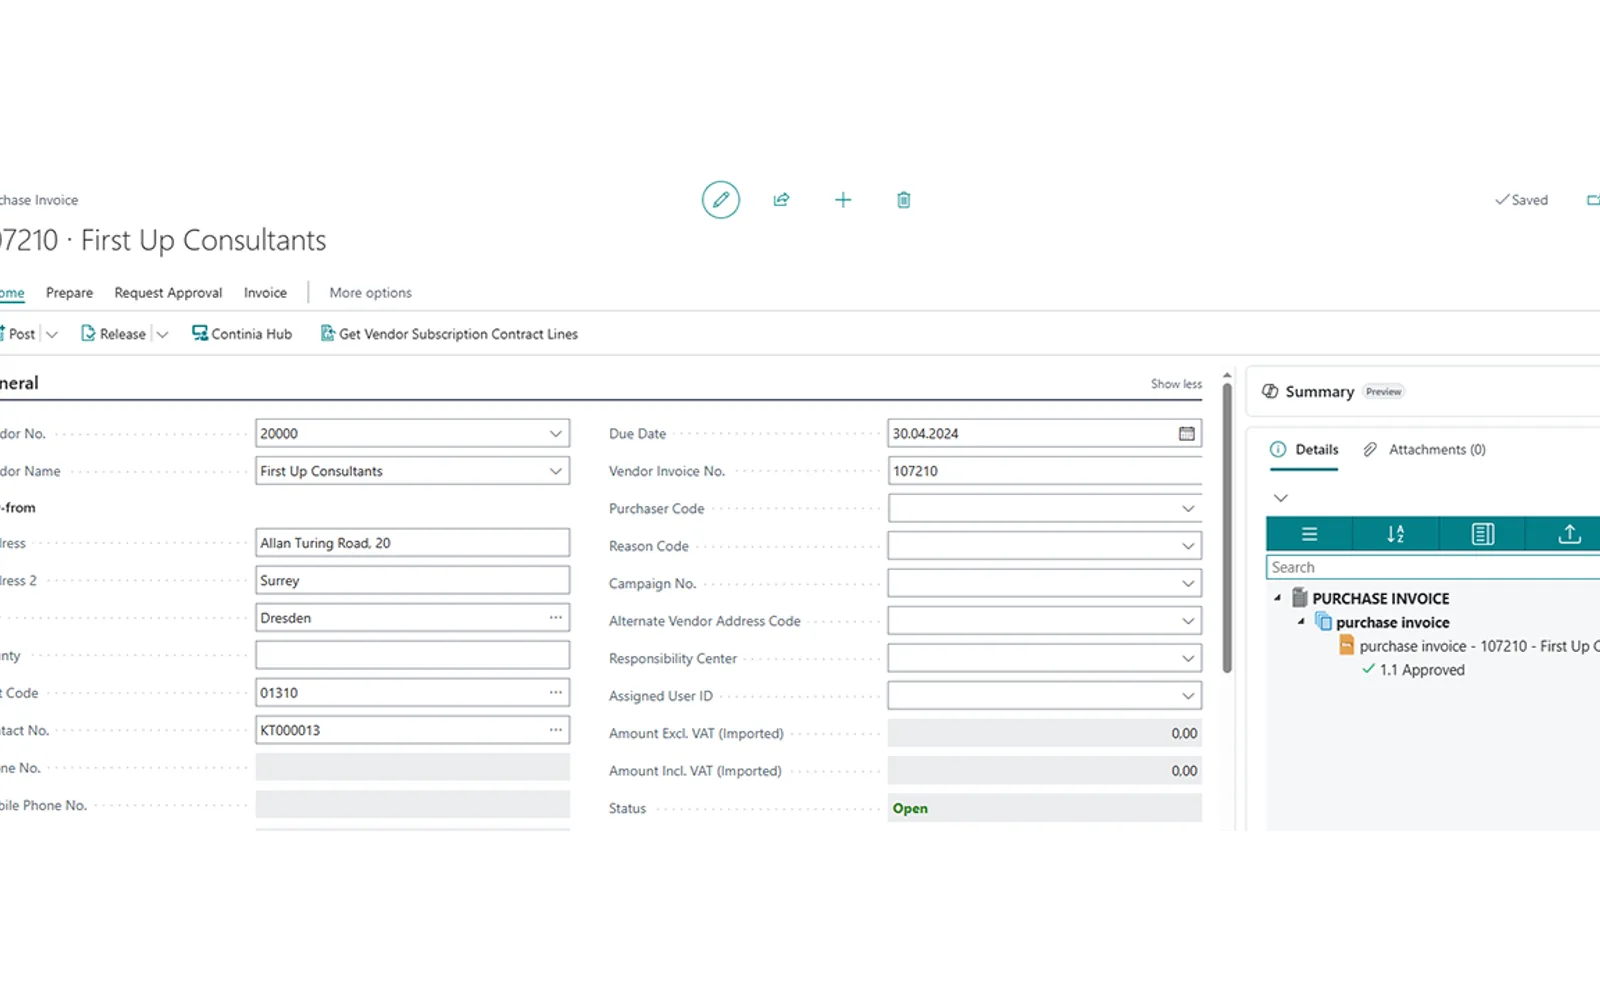Open lookup dots for 01310 code field
Viewport: 1600px width, 1000px height.
(555, 693)
